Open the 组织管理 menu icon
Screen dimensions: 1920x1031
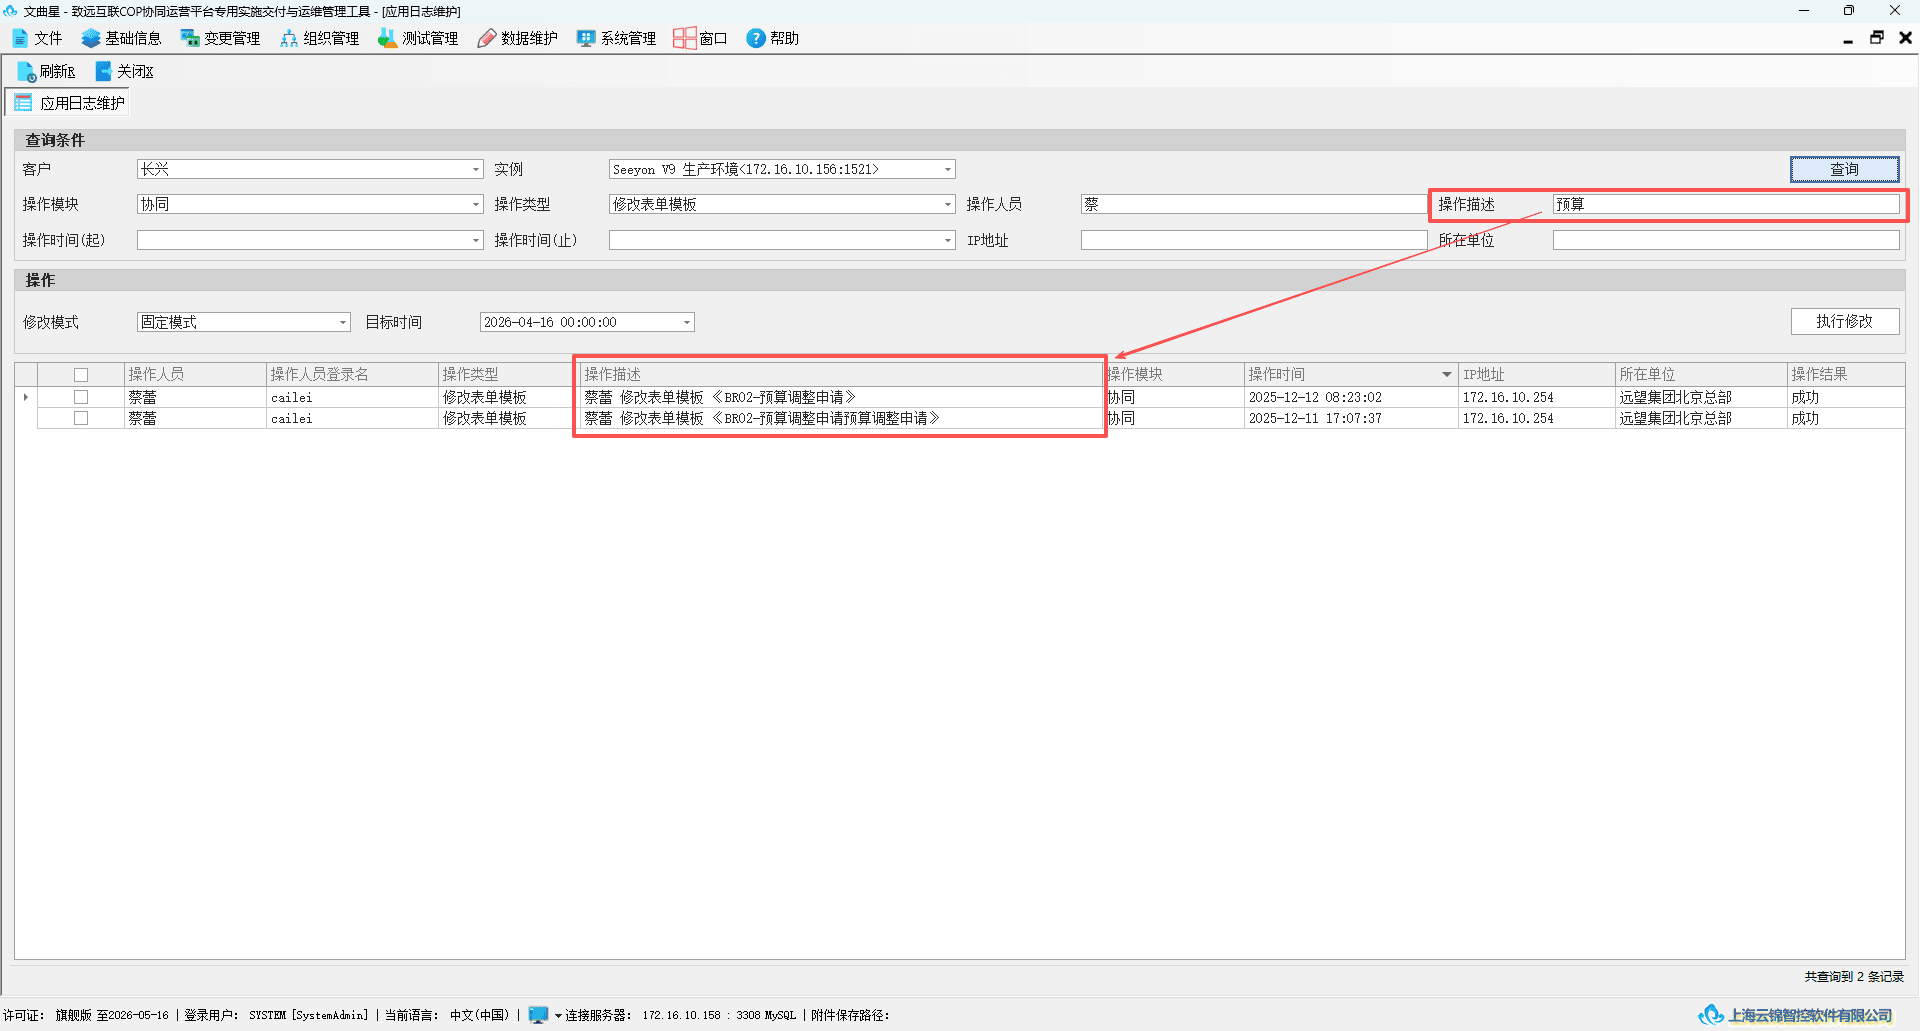[289, 38]
